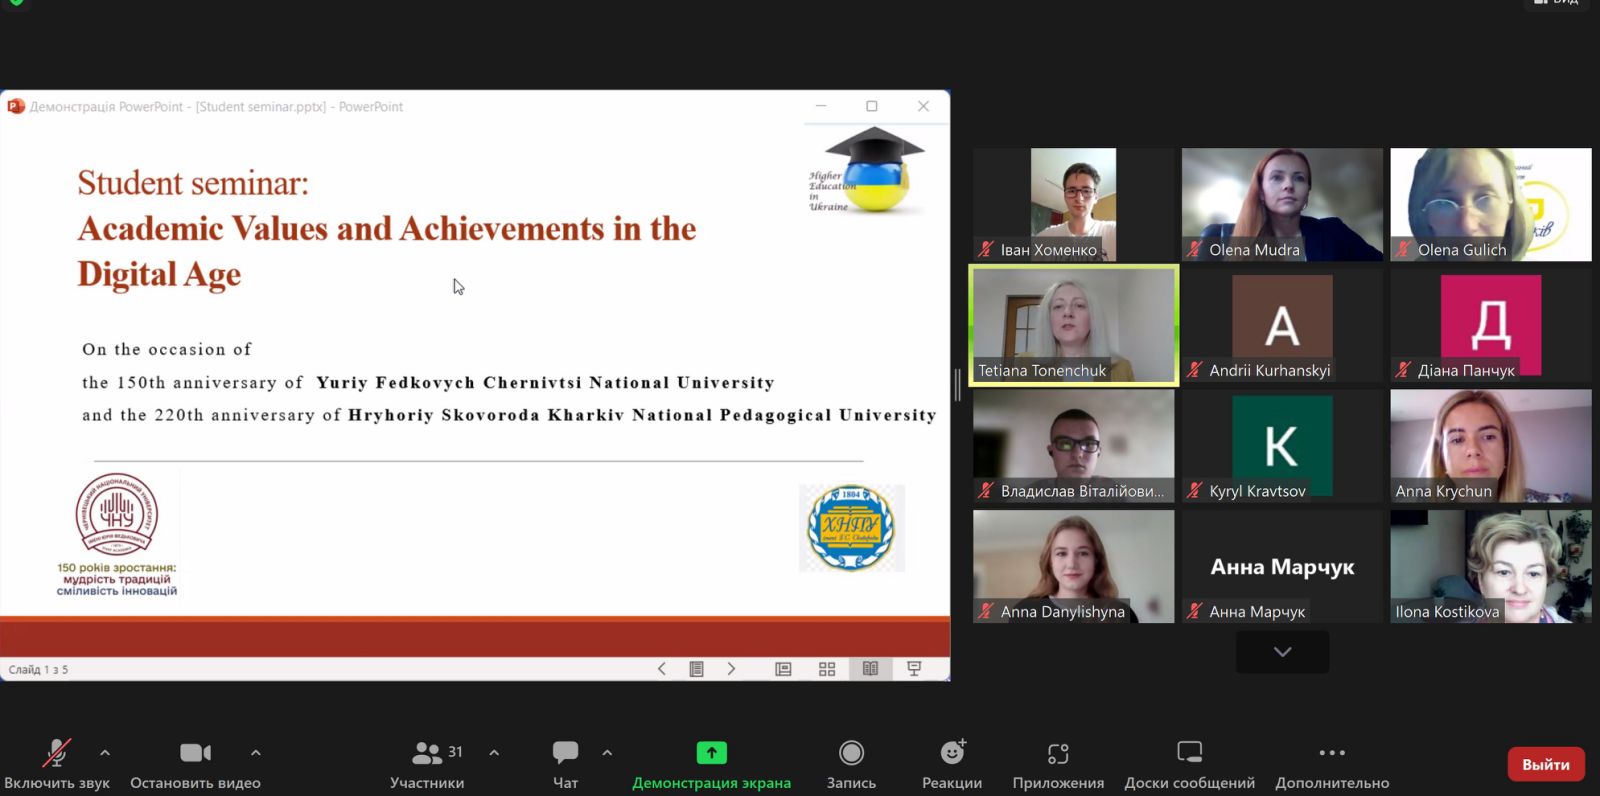Switch to slide sorter view icon
Screen dimensions: 1600x796
pyautogui.click(x=827, y=669)
